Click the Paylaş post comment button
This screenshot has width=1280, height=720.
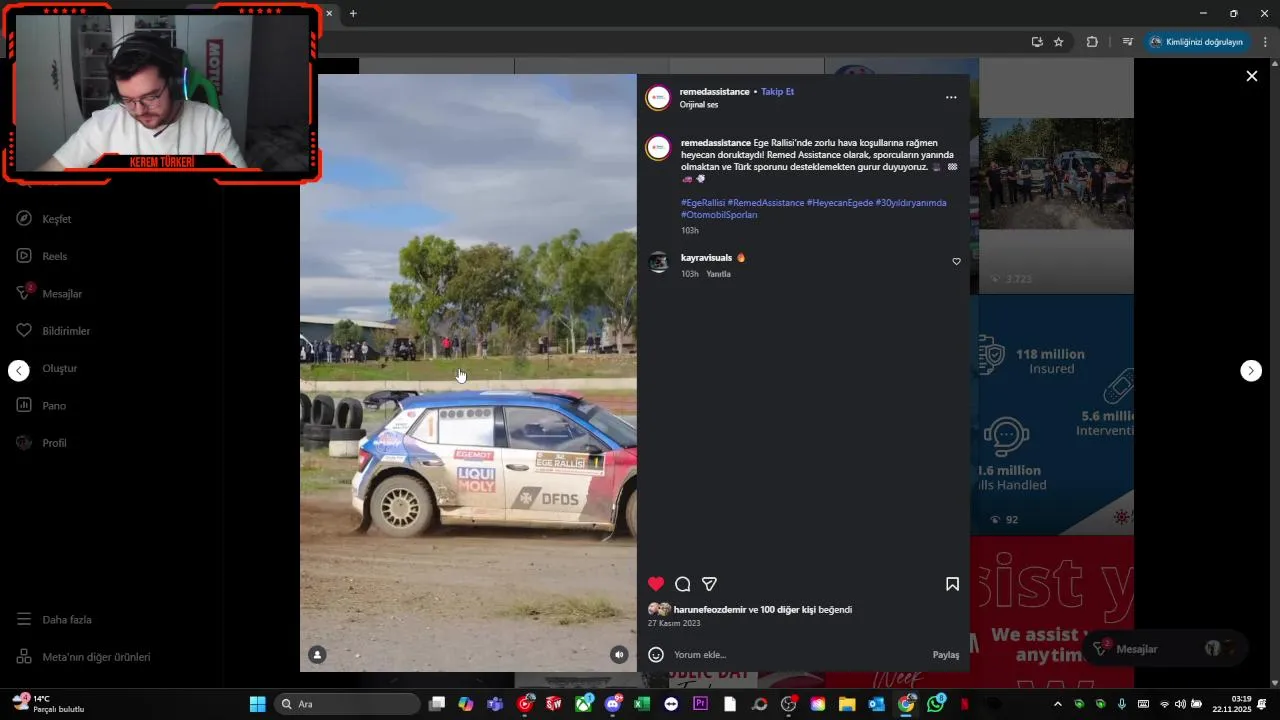click(946, 655)
